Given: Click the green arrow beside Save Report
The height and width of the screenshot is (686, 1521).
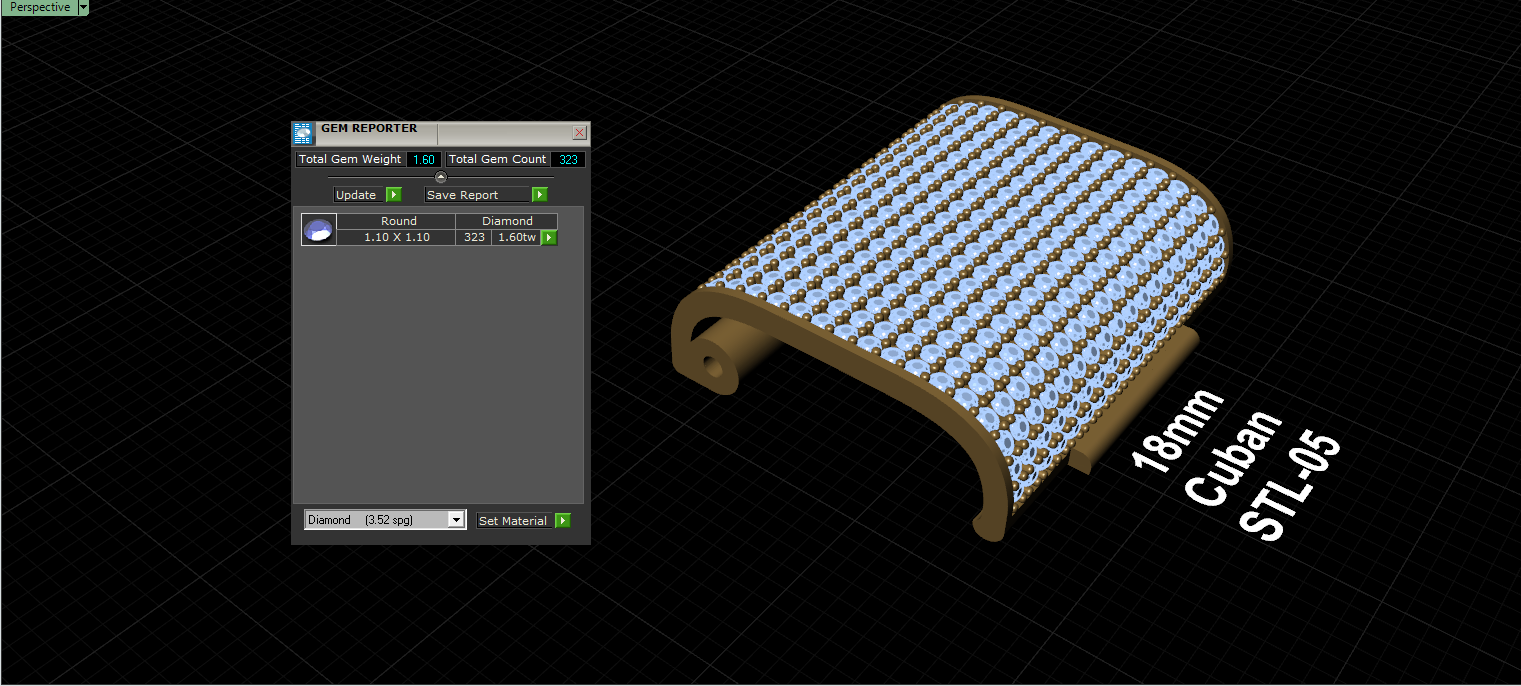Looking at the screenshot, I should [x=540, y=195].
